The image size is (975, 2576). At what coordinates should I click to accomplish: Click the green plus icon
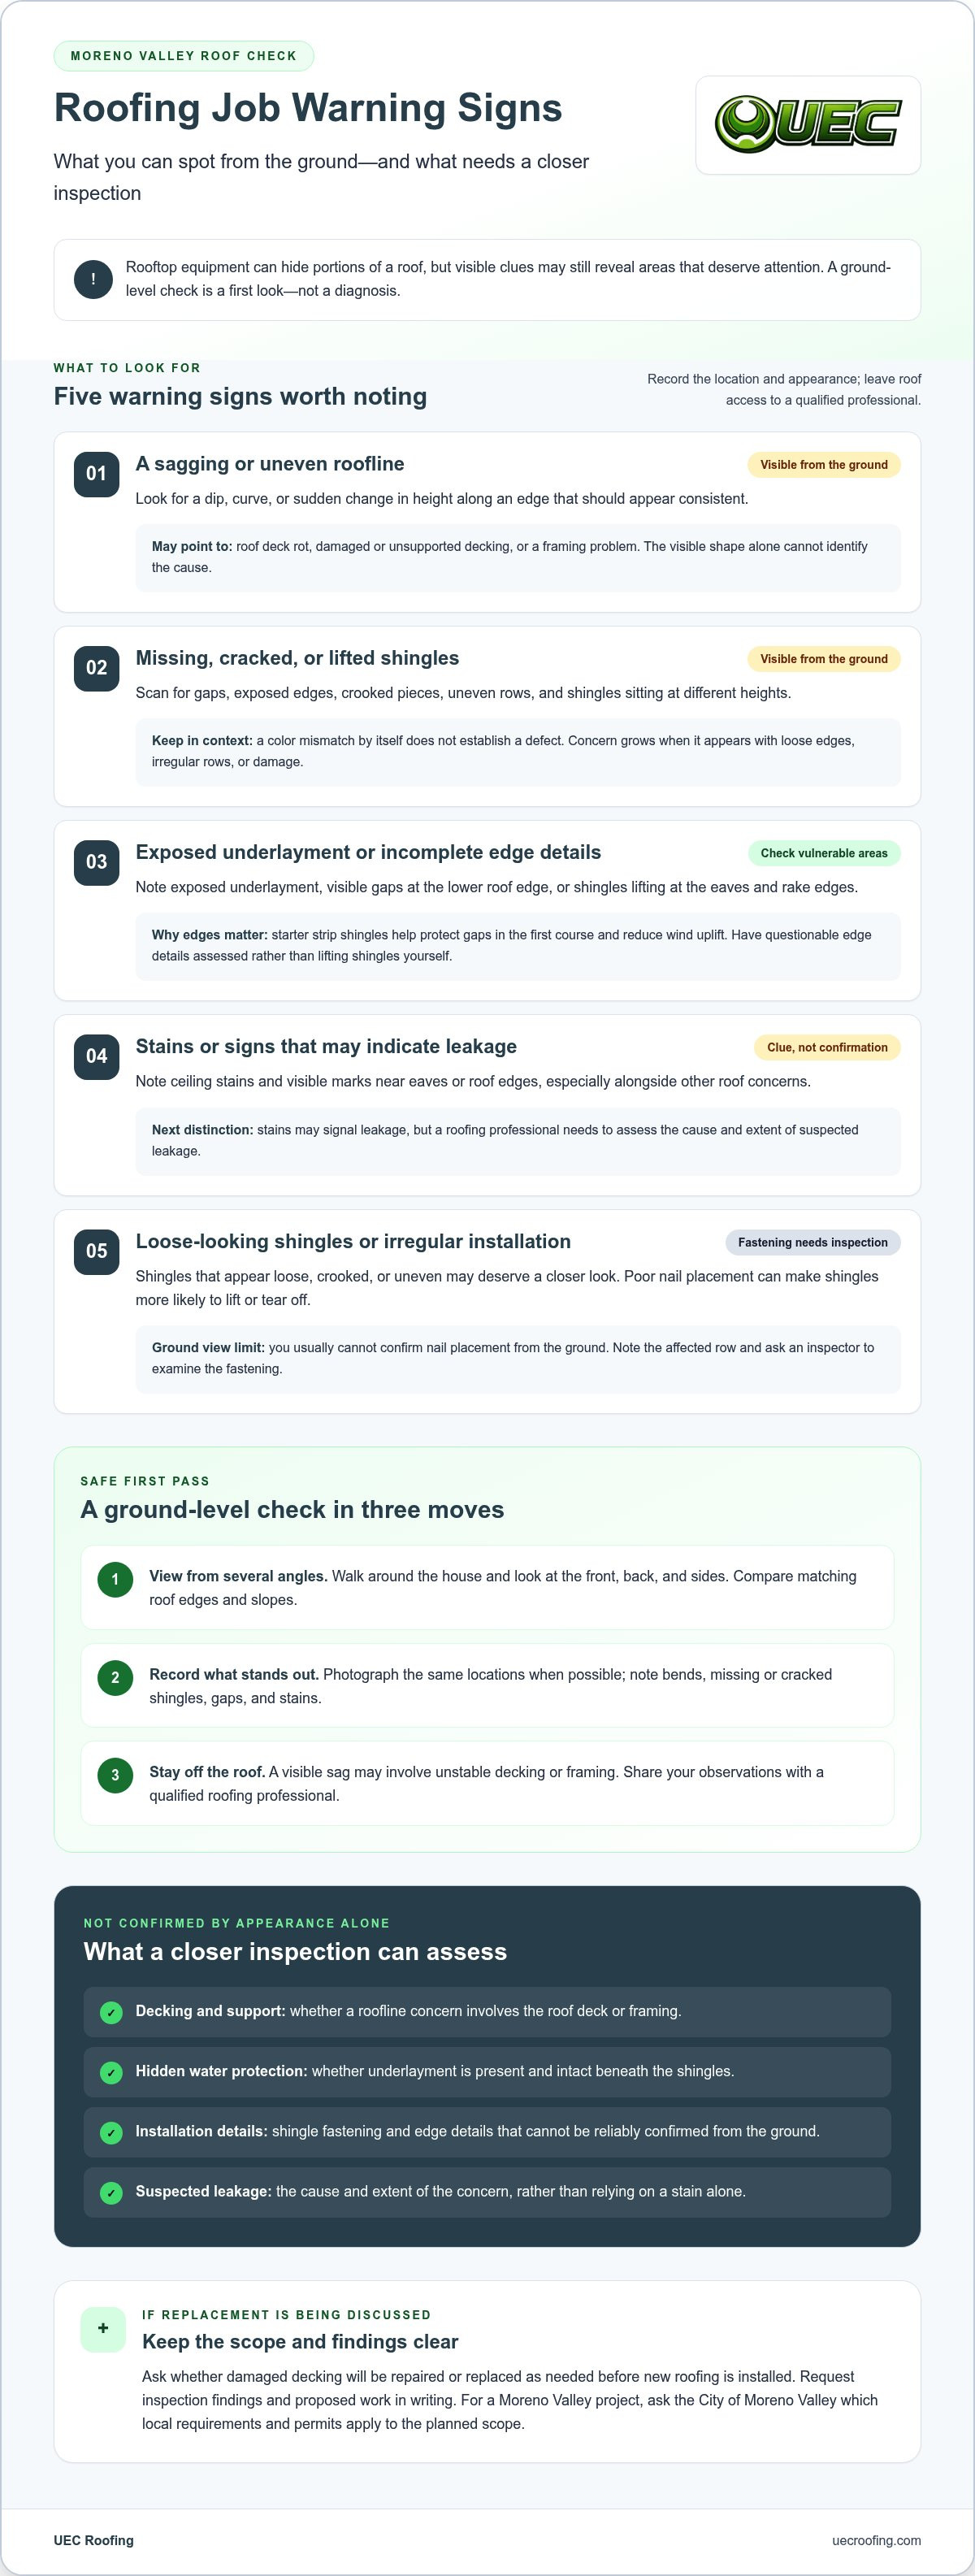point(103,2329)
